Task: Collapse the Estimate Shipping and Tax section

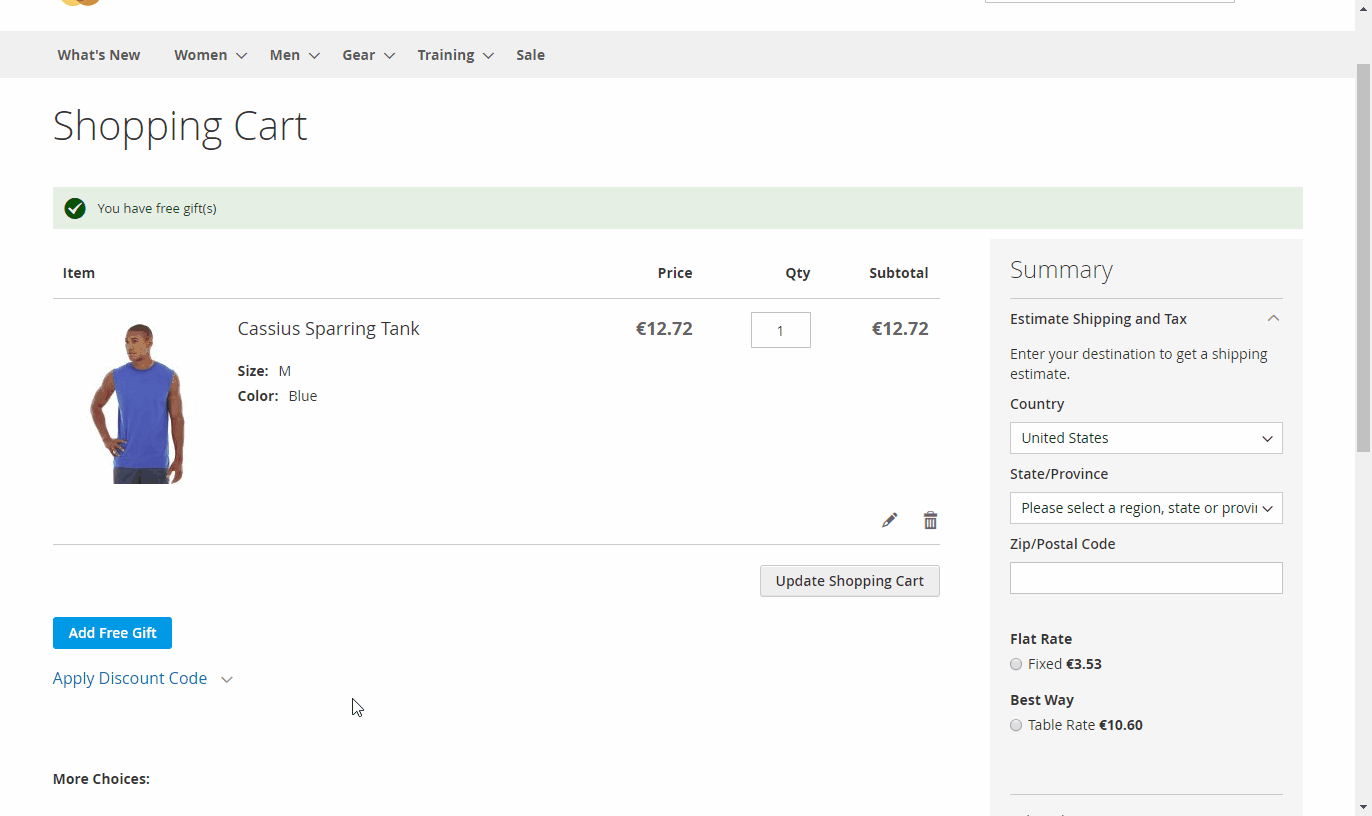Action: [1273, 319]
